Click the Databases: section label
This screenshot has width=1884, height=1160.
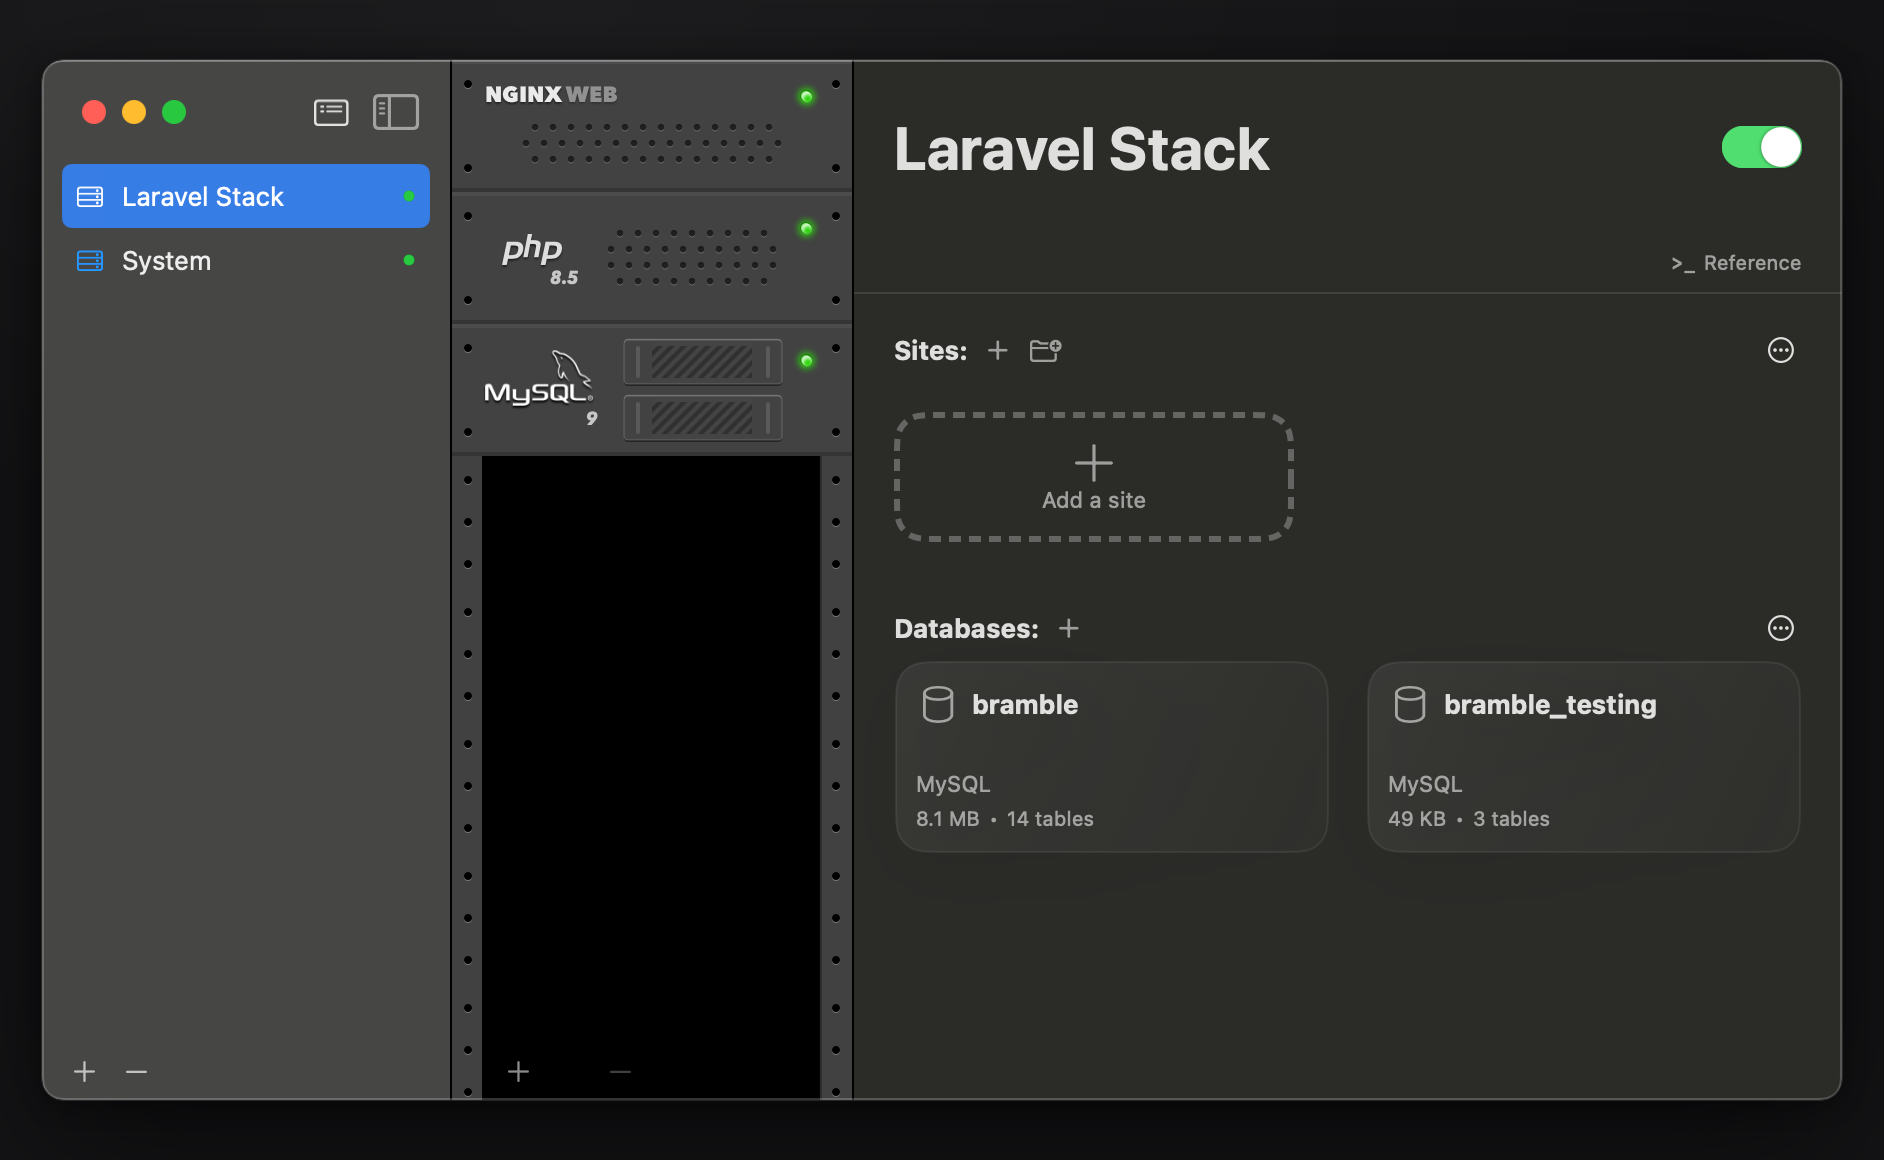[967, 629]
